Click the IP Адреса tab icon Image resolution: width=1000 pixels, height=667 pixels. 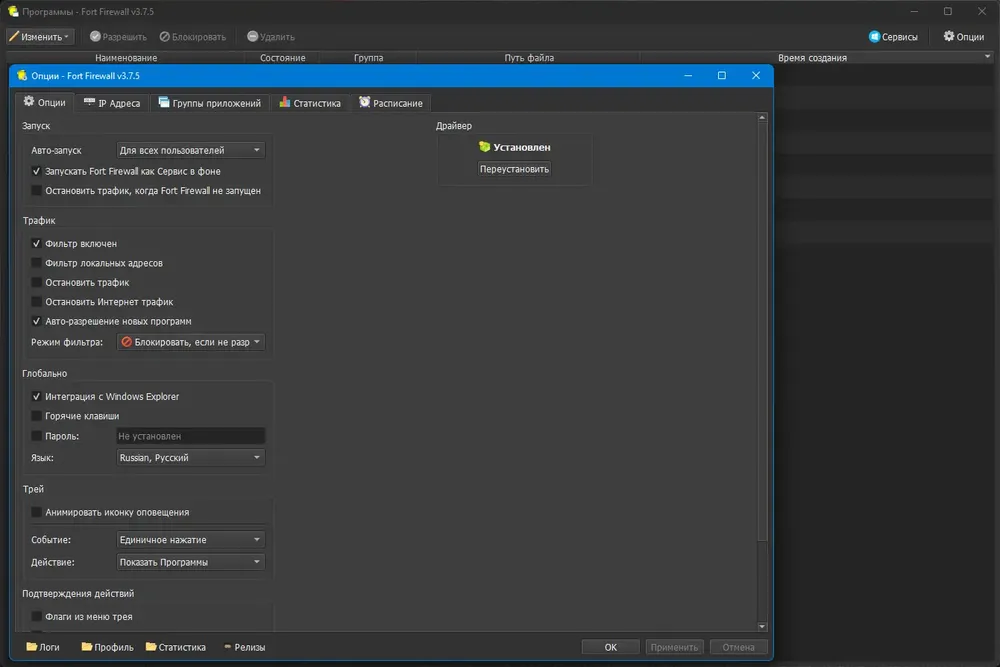[89, 102]
